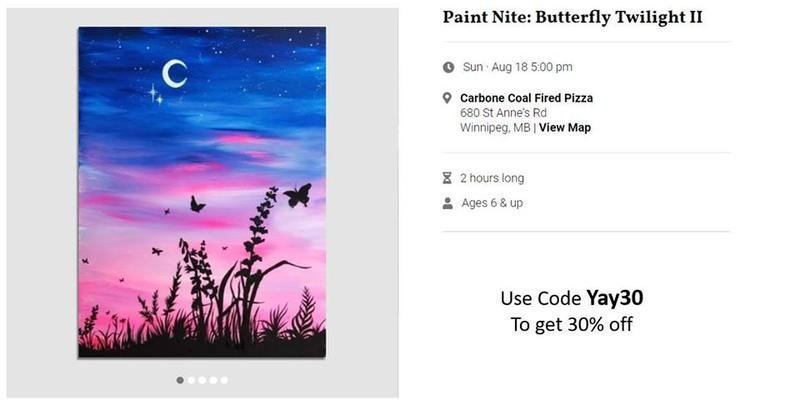Switch to the second carousel dot
The width and height of the screenshot is (800, 405).
coord(191,380)
